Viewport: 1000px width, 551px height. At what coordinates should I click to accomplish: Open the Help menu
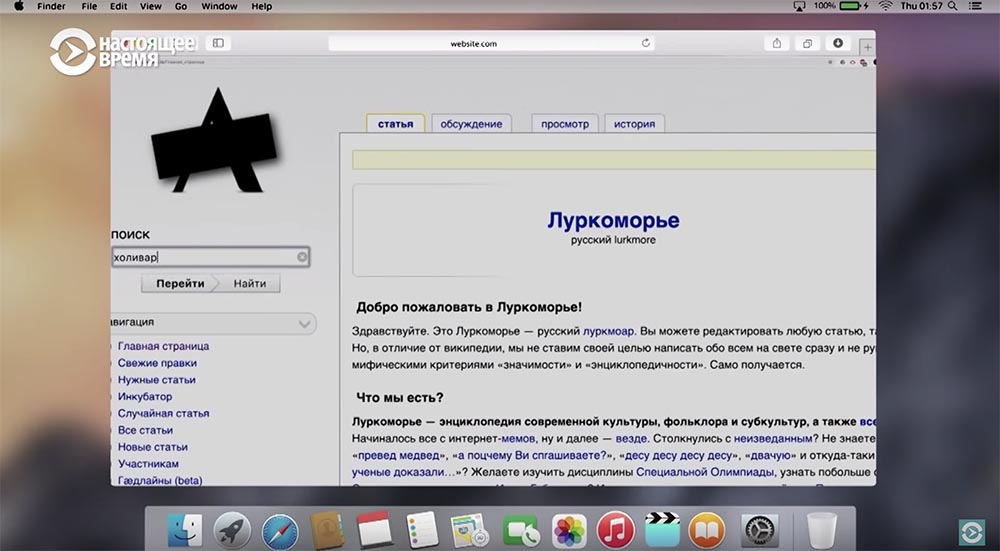[261, 6]
